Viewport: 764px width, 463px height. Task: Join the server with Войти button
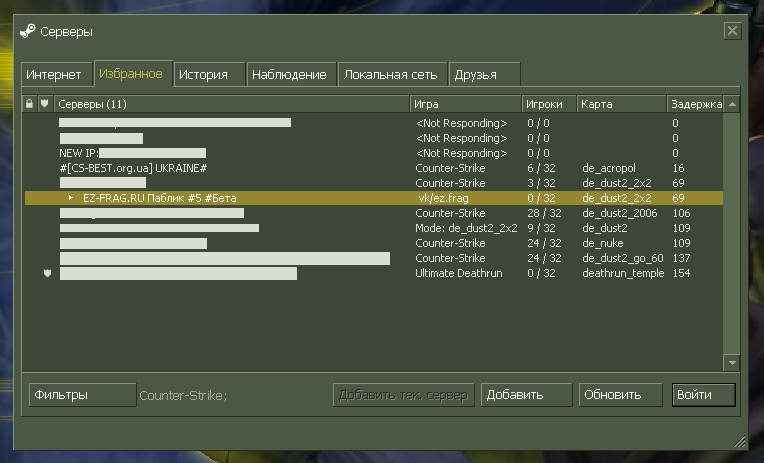[703, 395]
